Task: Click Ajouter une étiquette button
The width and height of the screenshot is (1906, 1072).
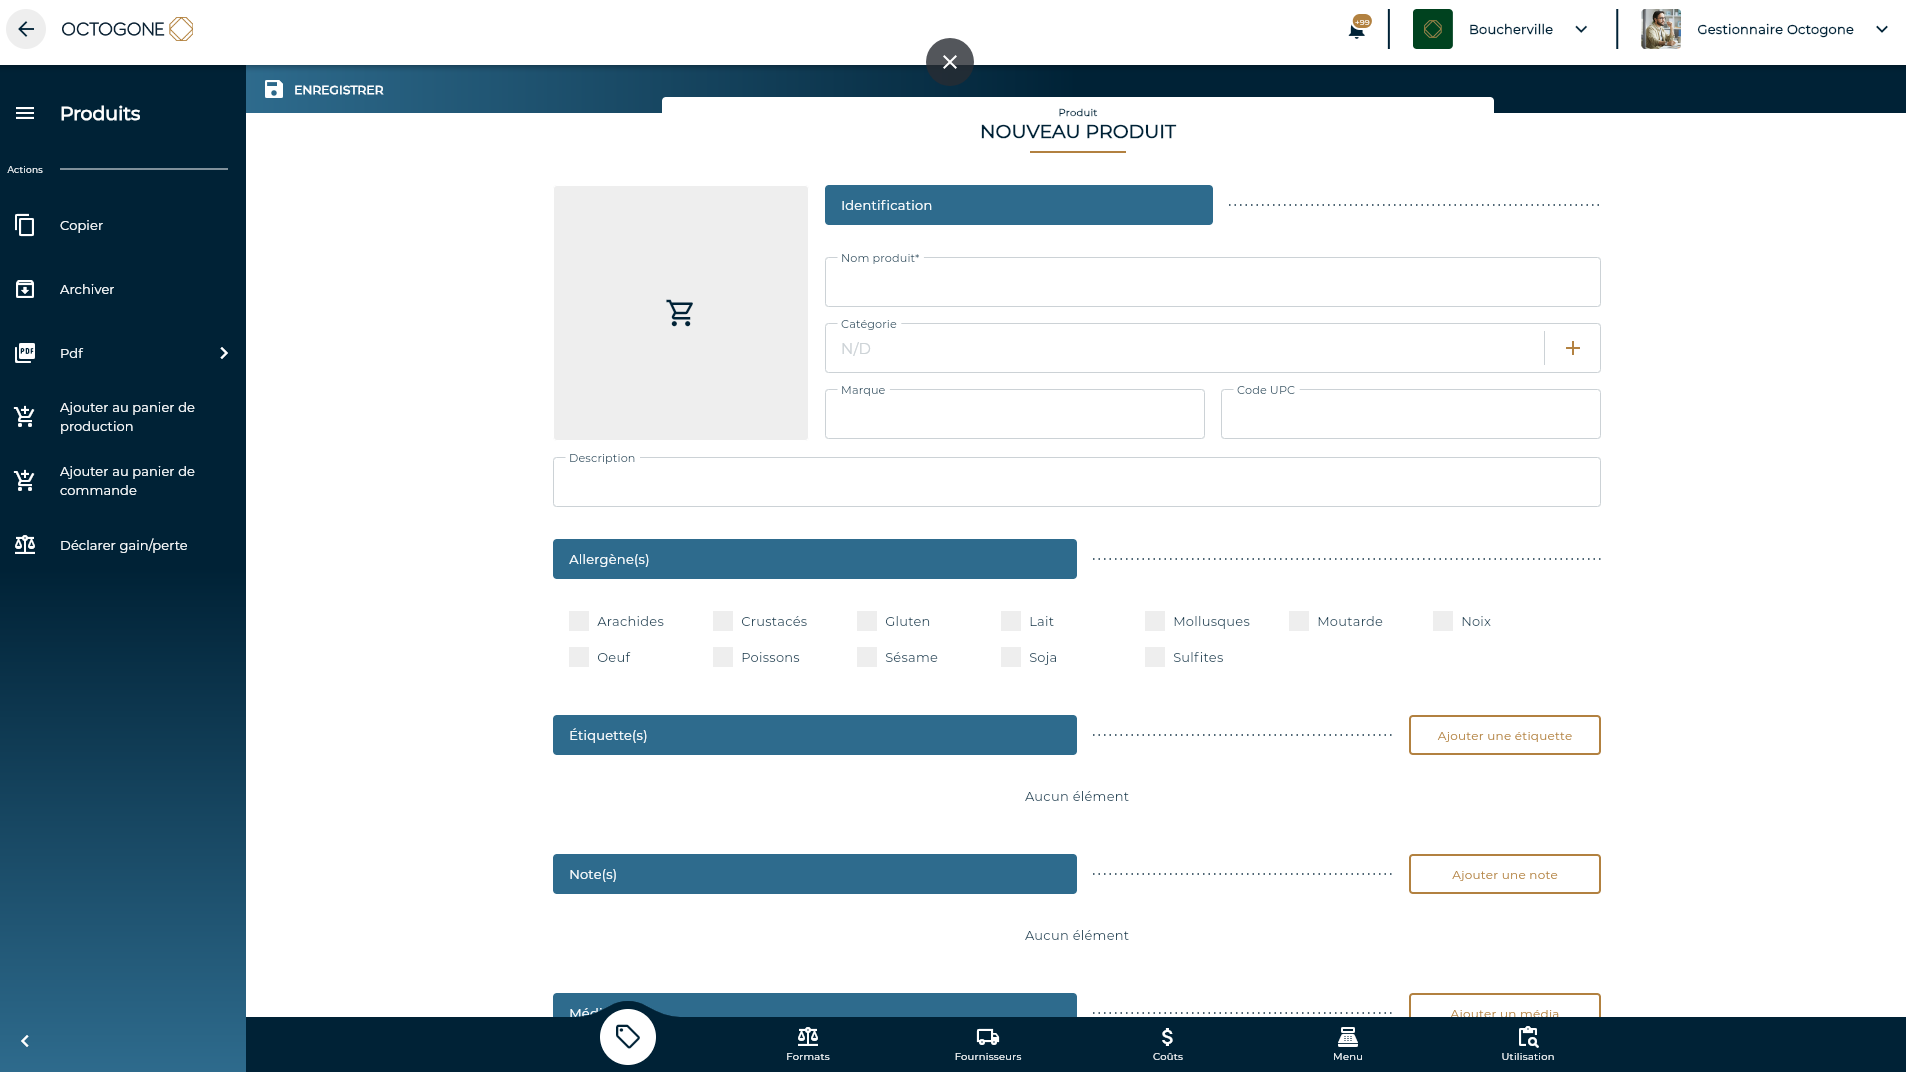Action: [1504, 735]
